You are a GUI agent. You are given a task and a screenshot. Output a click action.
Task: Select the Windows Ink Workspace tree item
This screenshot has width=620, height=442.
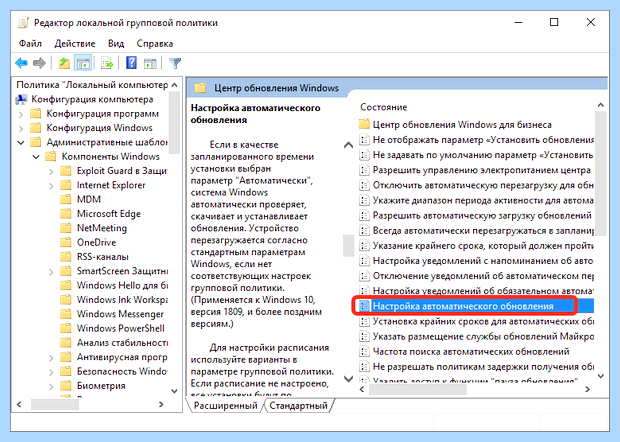pos(122,300)
